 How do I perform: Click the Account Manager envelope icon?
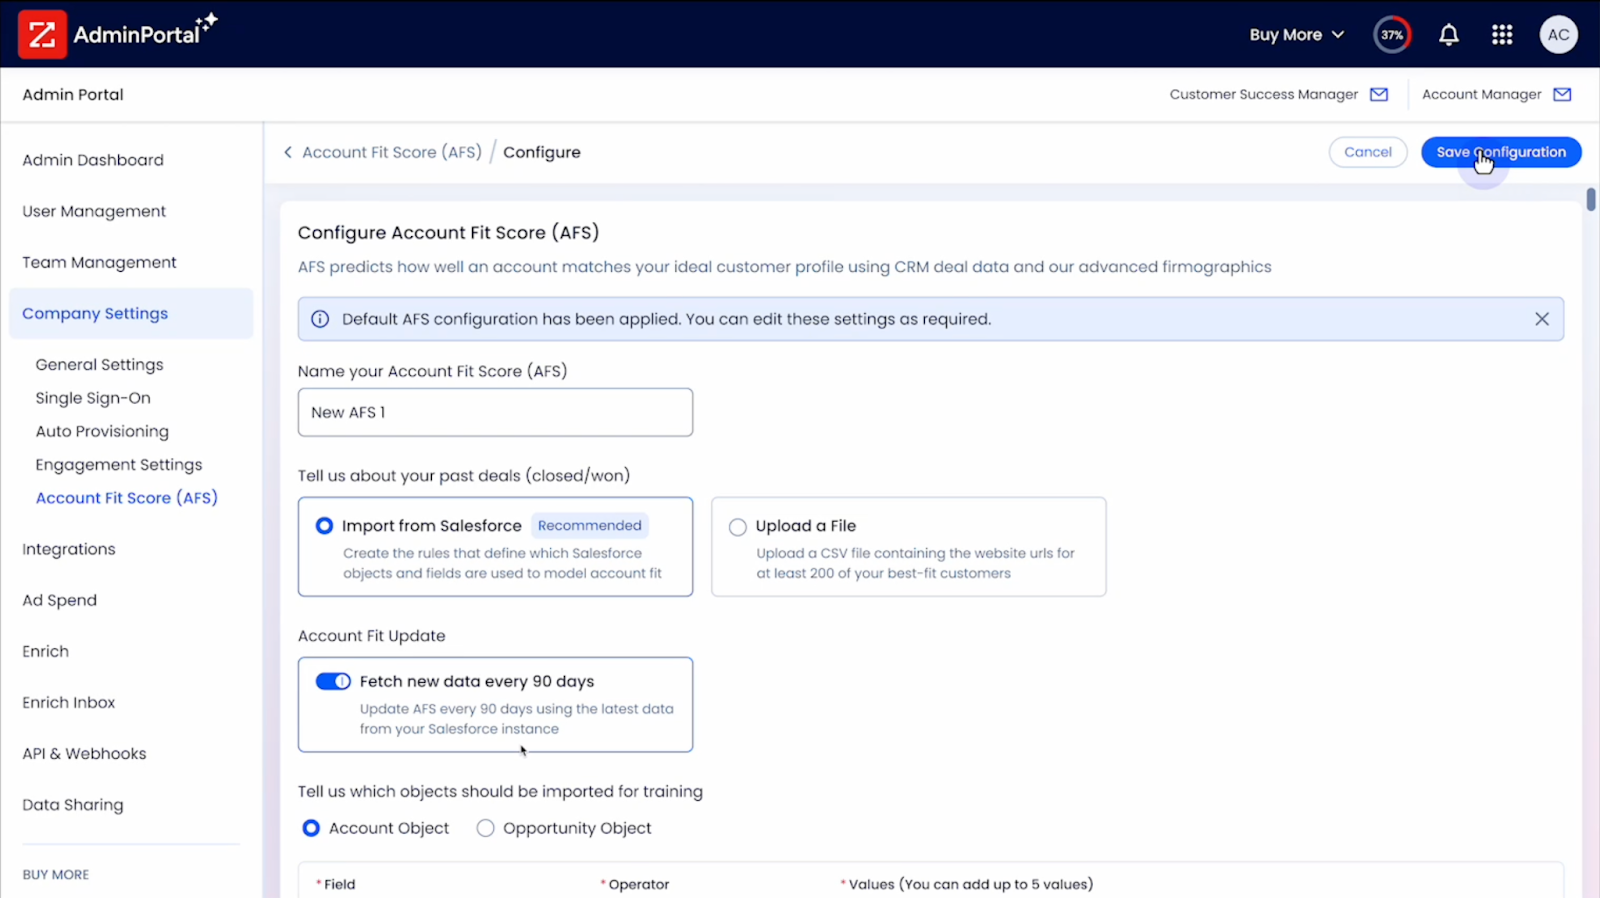point(1562,94)
